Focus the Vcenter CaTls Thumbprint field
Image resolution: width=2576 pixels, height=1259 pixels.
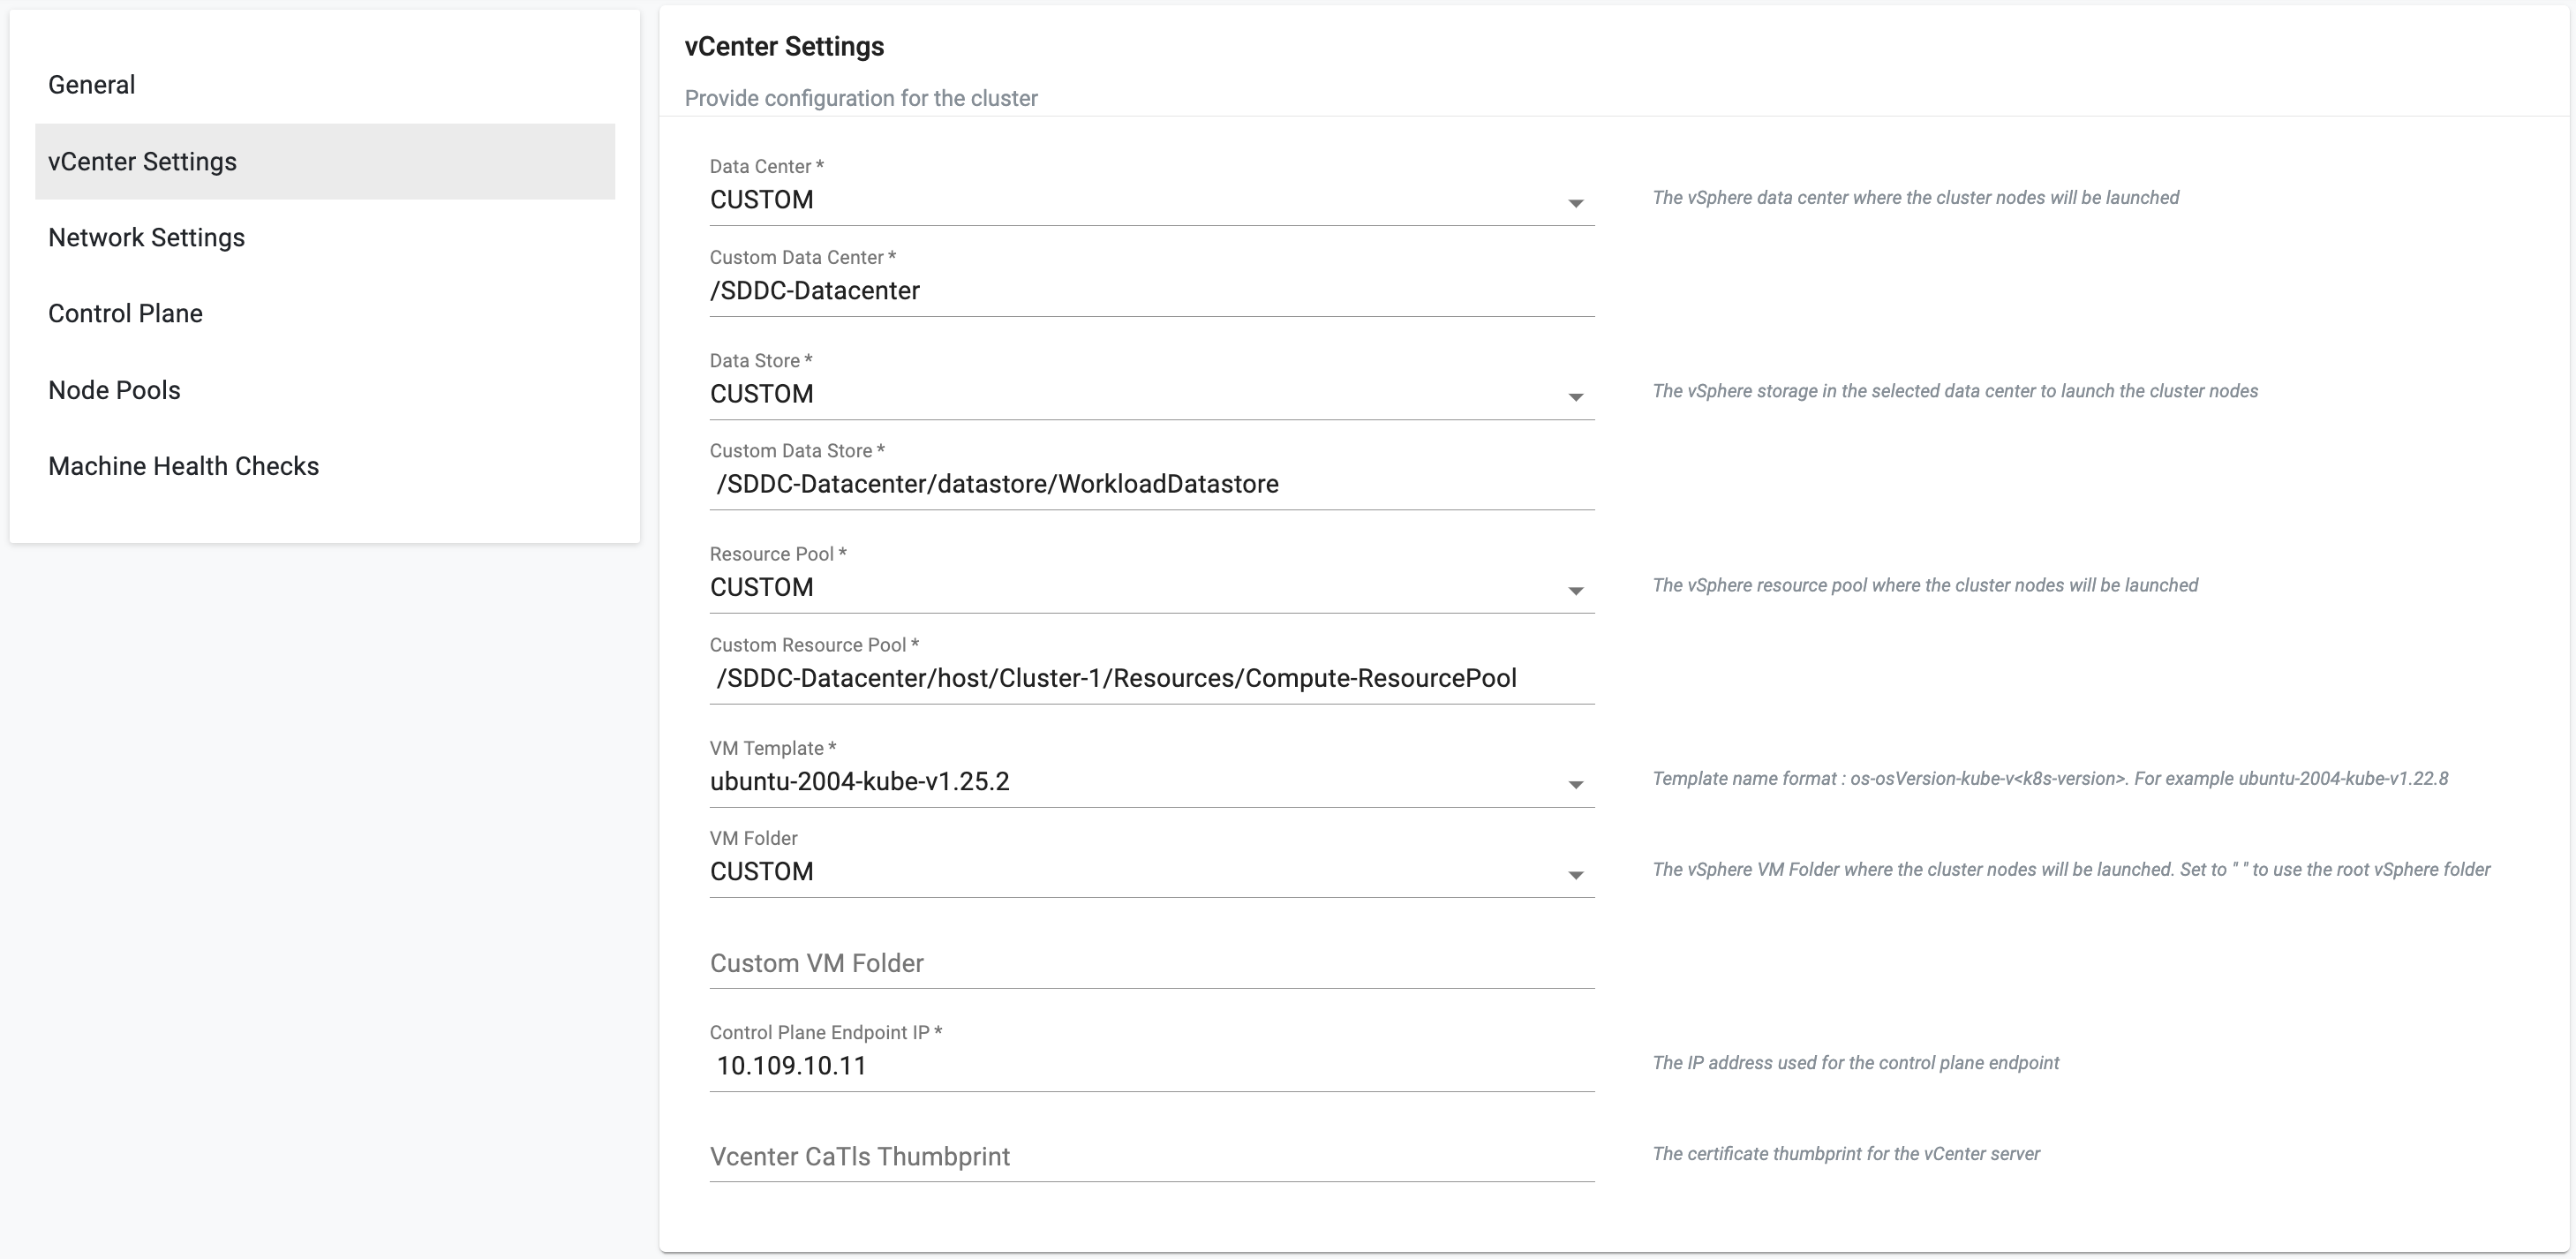1152,1157
